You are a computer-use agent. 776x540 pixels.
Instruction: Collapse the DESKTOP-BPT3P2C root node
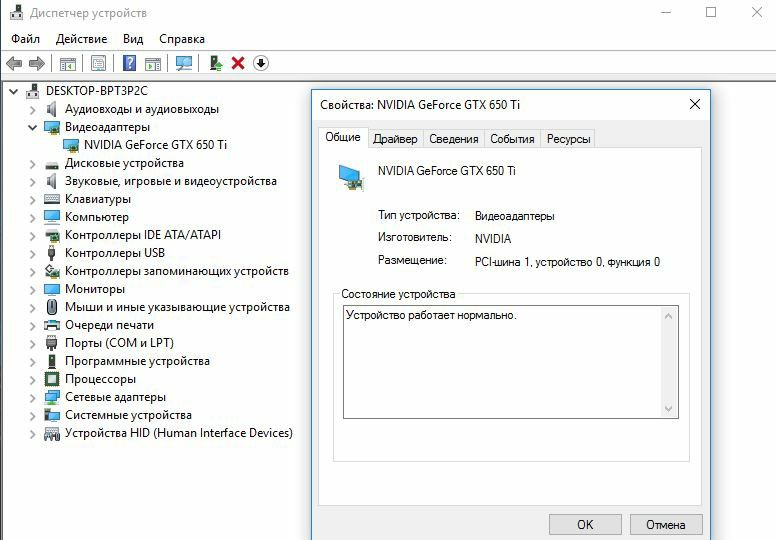[x=14, y=92]
